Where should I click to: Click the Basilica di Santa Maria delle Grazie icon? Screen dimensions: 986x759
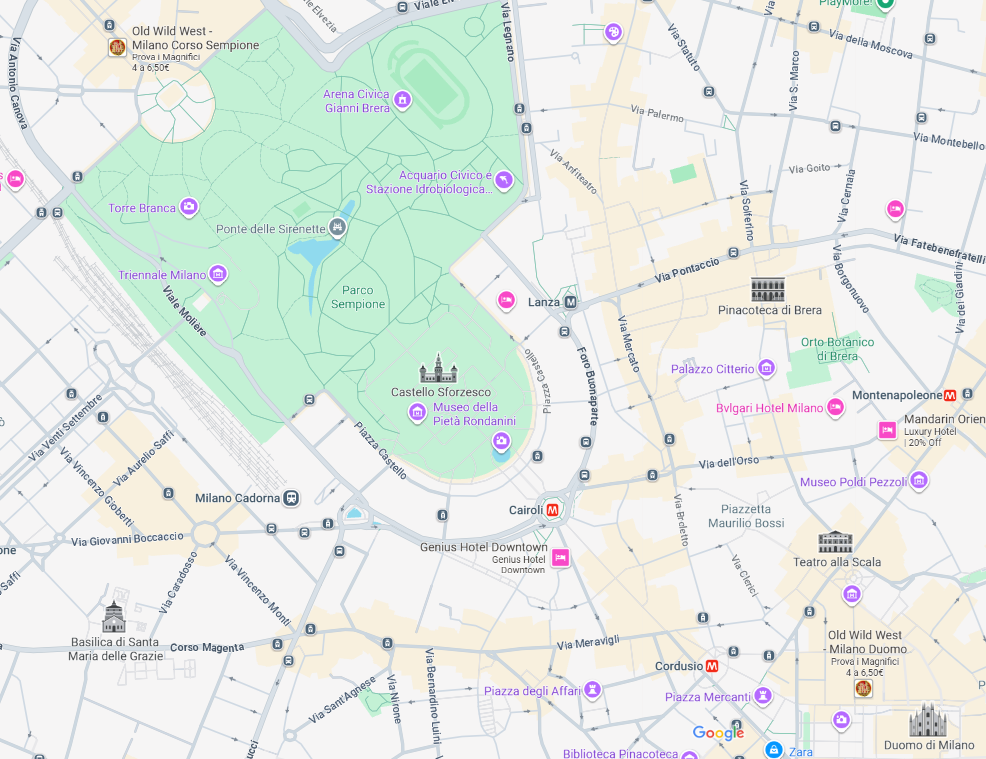[x=114, y=618]
